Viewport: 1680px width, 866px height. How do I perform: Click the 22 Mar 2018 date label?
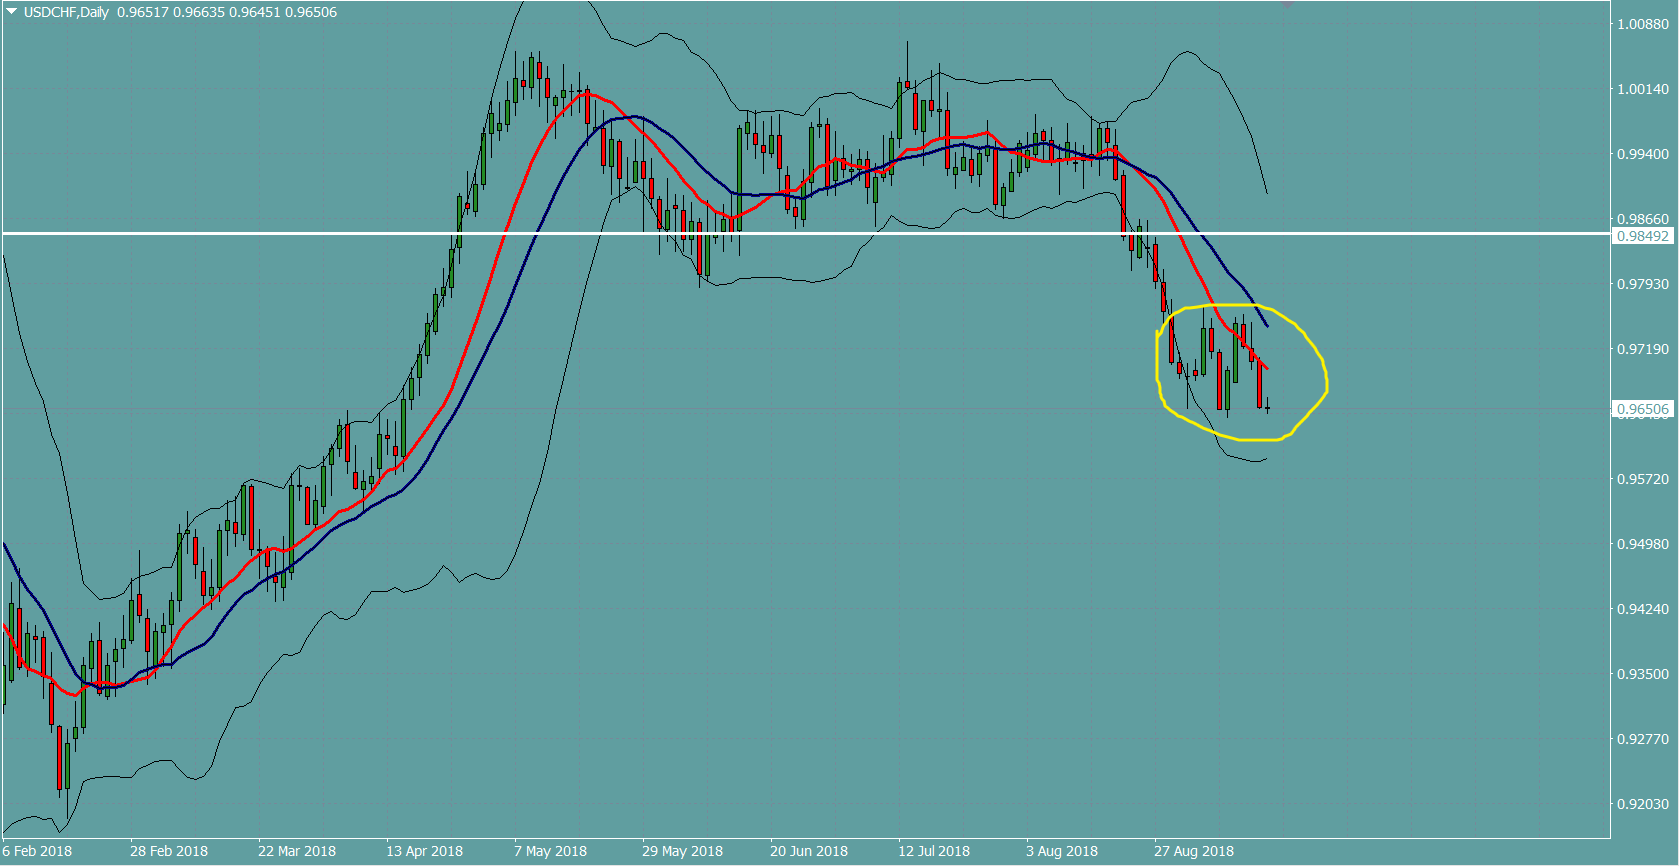(x=297, y=851)
